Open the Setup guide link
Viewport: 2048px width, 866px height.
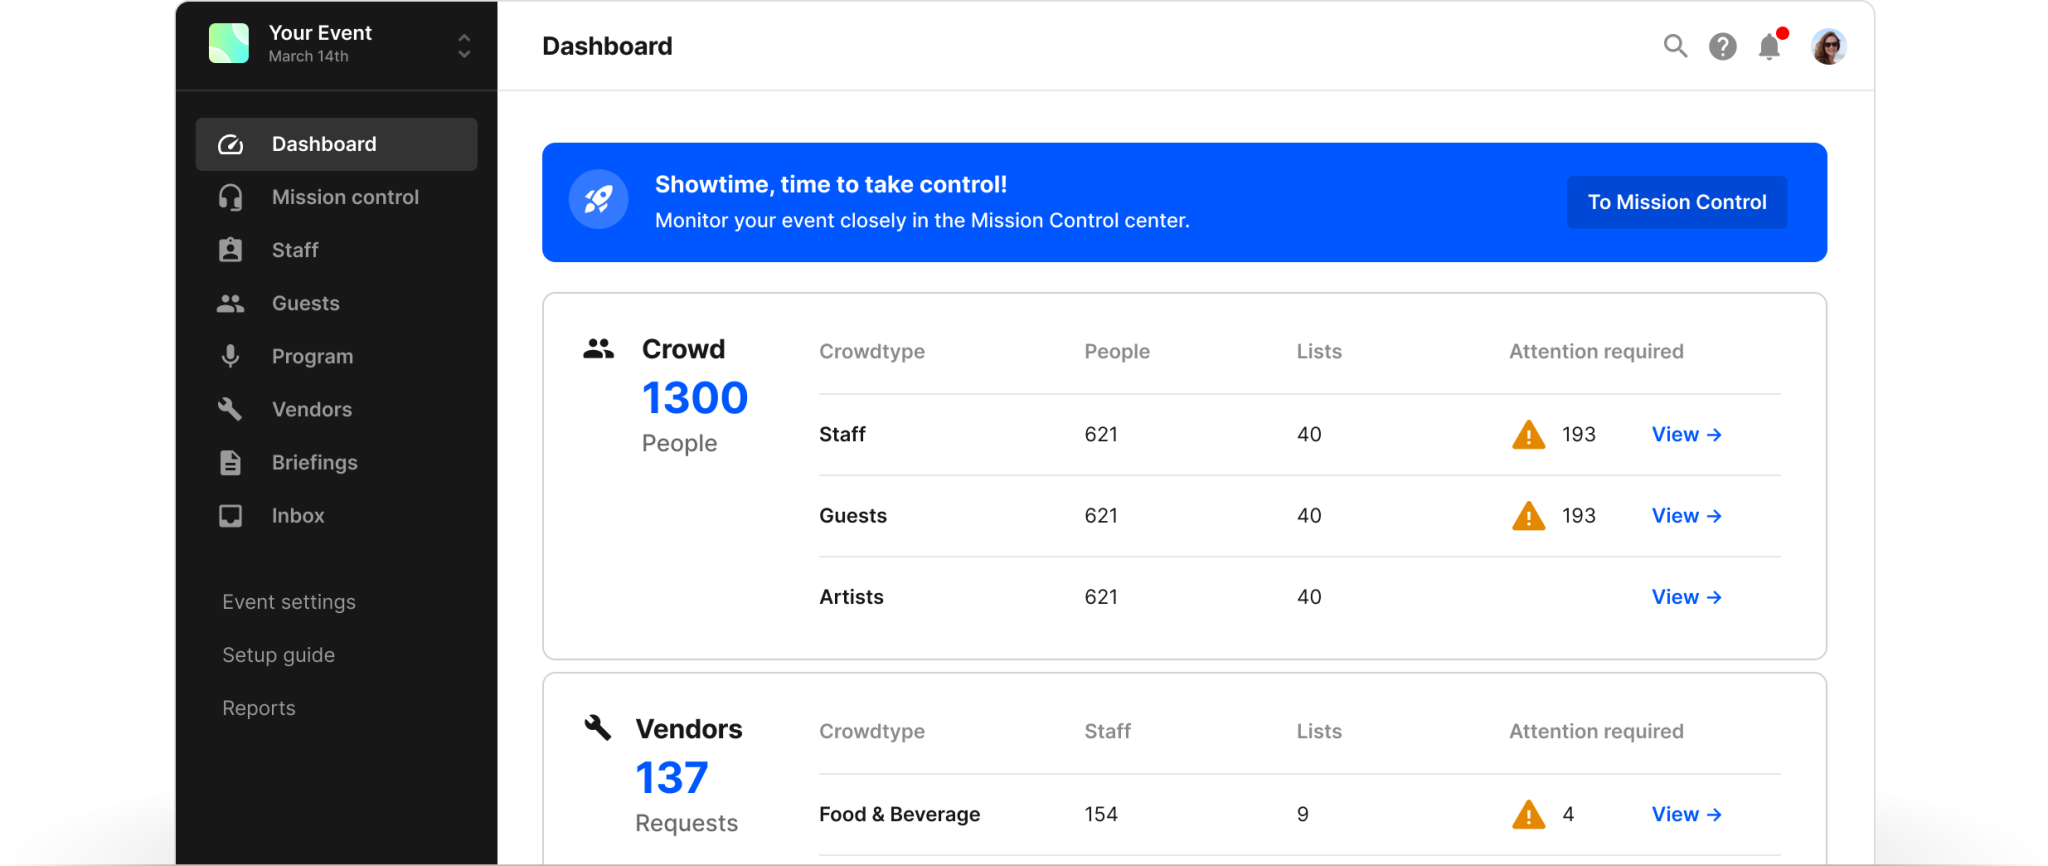pyautogui.click(x=278, y=655)
